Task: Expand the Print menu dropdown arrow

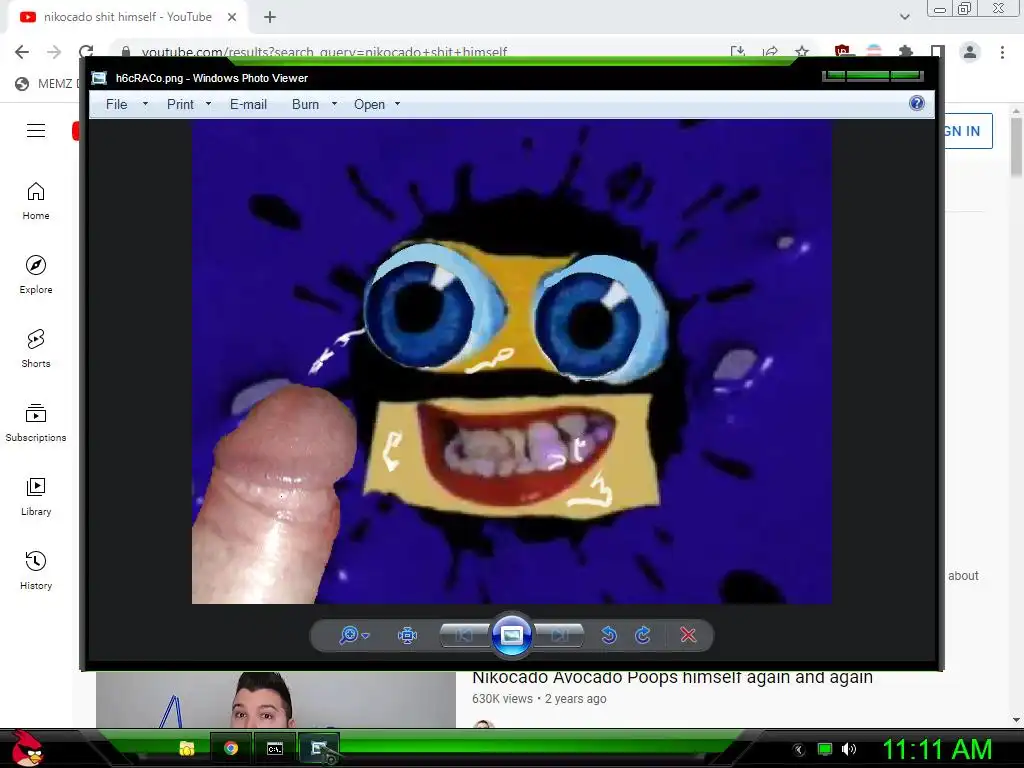Action: click(208, 104)
